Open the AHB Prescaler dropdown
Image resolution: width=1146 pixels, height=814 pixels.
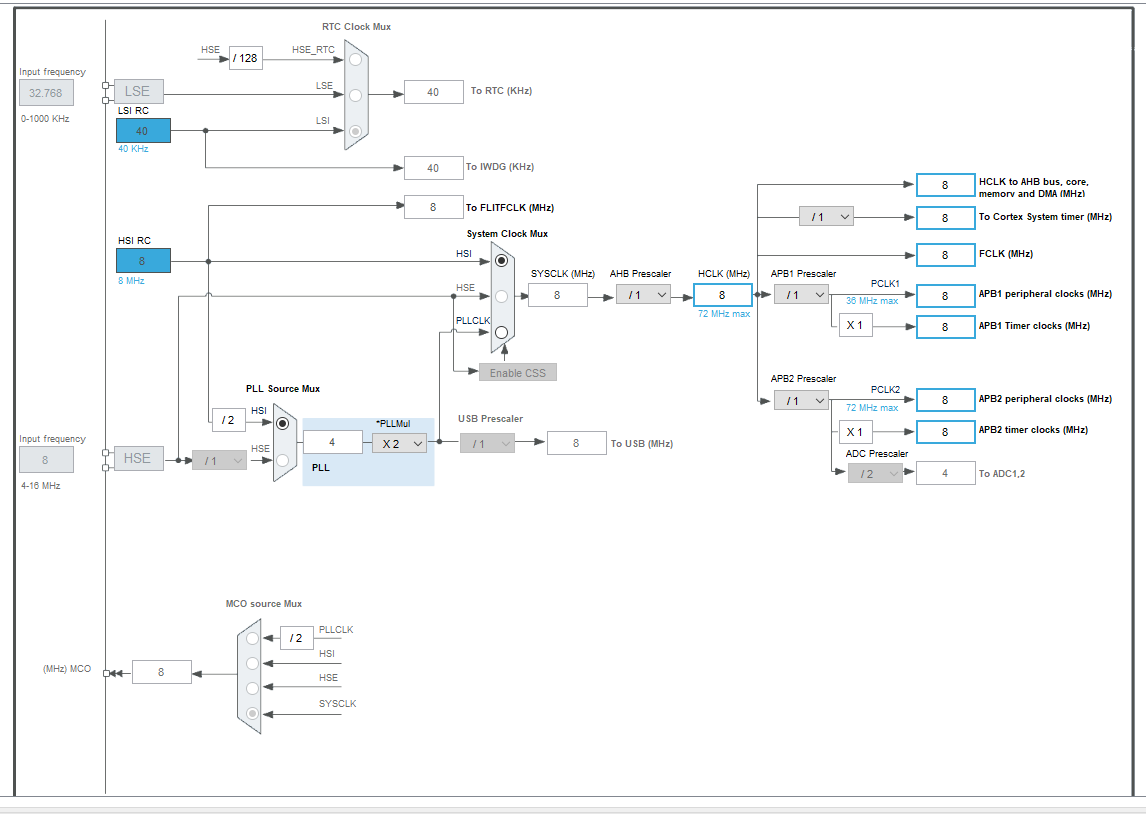[x=643, y=294]
